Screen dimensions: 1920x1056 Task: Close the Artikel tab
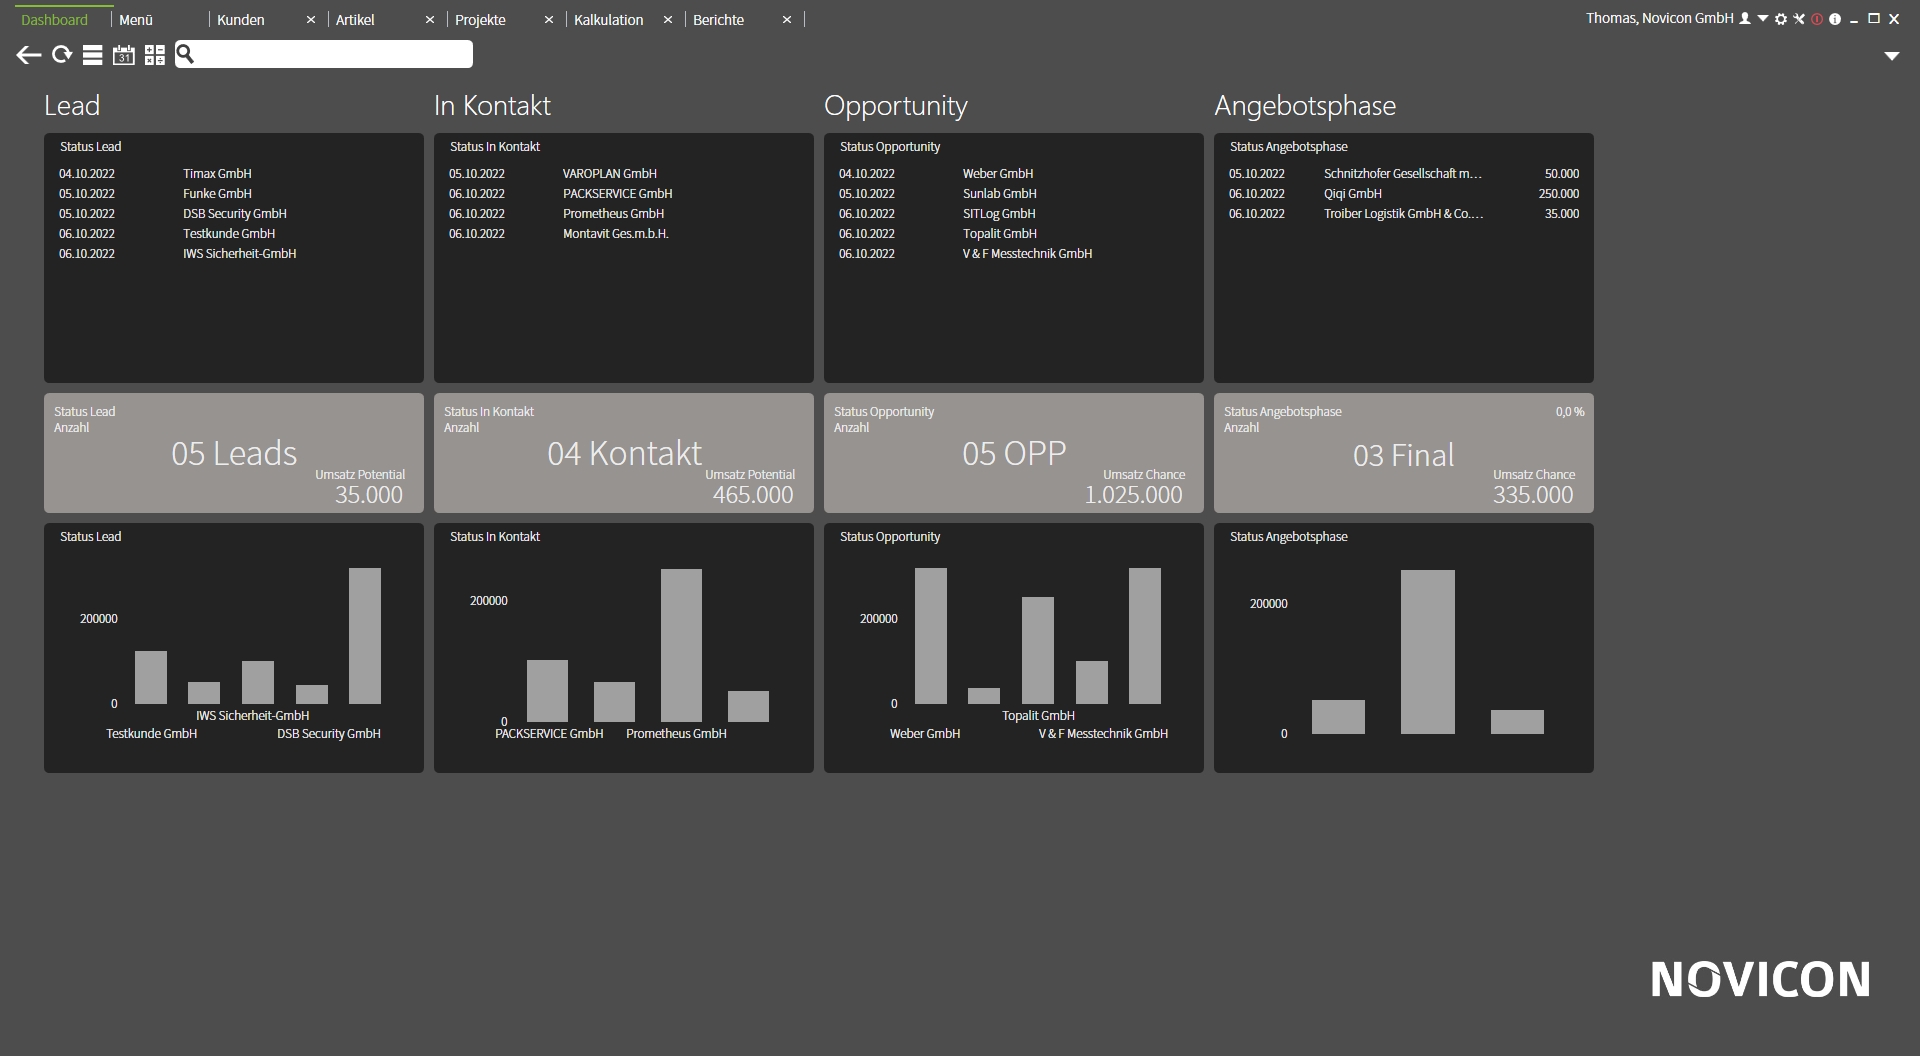[430, 20]
